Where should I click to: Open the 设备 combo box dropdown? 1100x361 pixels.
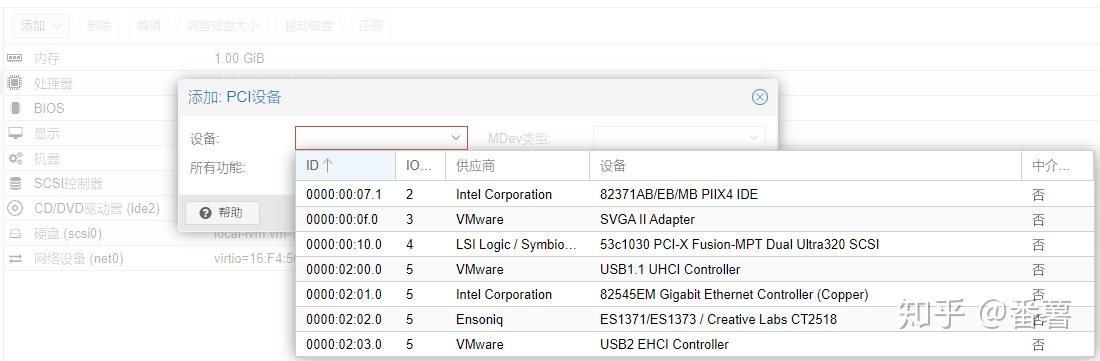click(381, 138)
